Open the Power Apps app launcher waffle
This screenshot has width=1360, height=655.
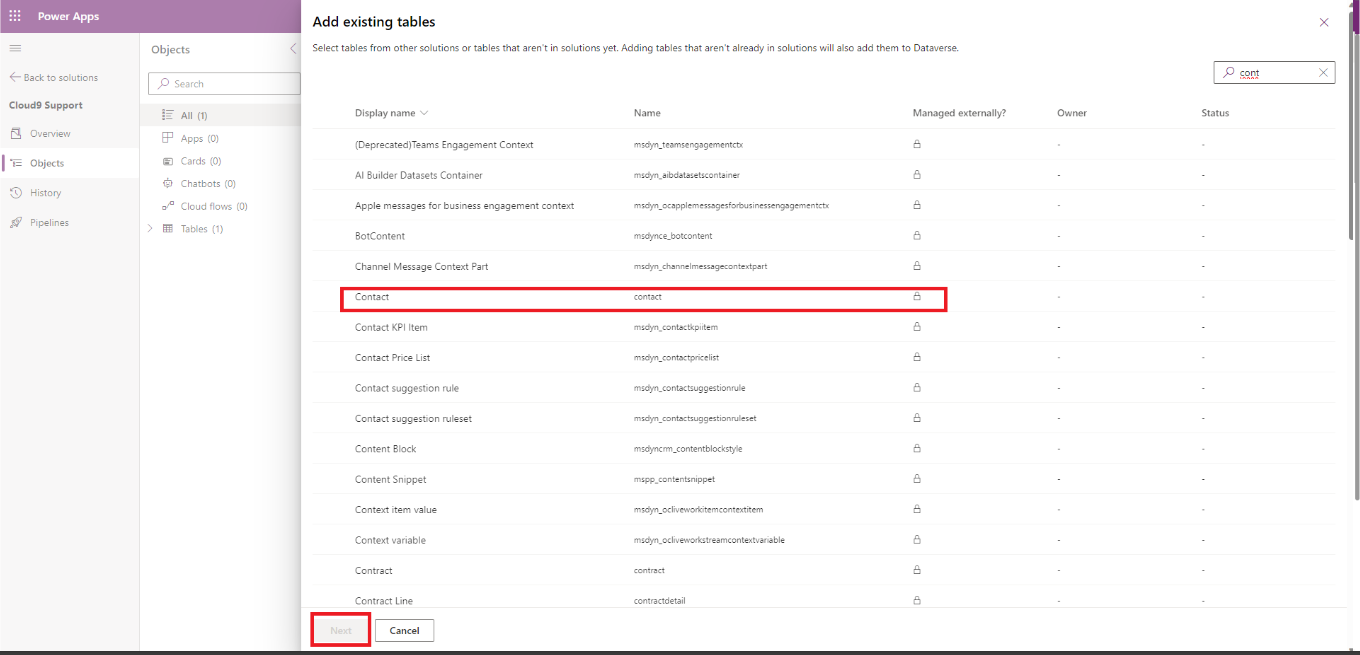15,16
